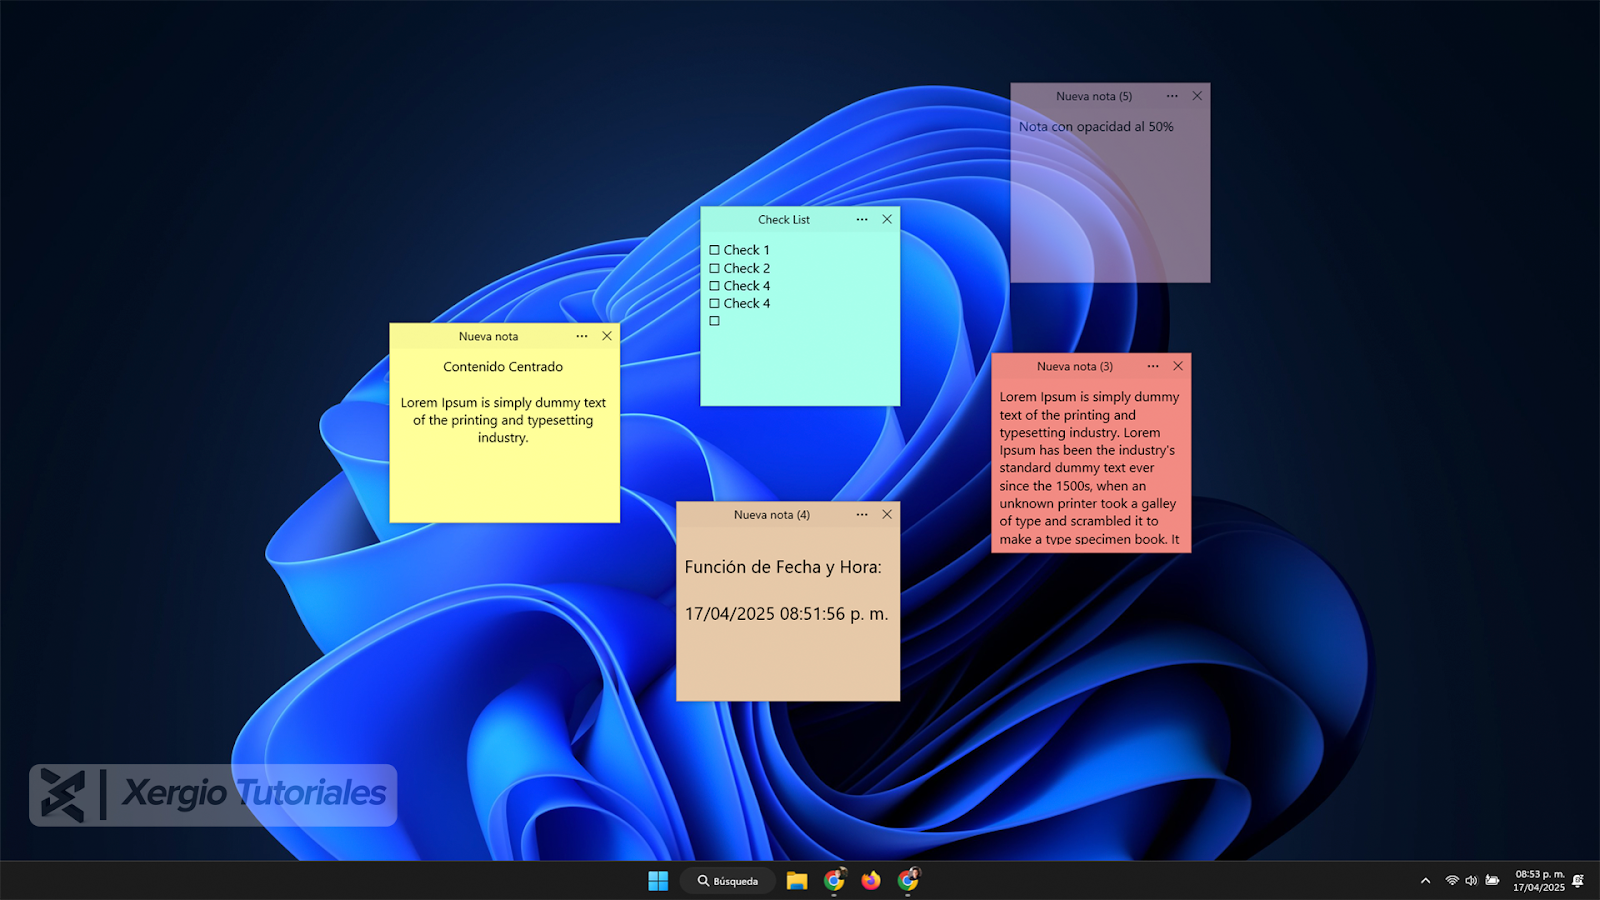Open the options menu on Nueva nota (3)
The height and width of the screenshot is (900, 1600).
[x=1153, y=367]
